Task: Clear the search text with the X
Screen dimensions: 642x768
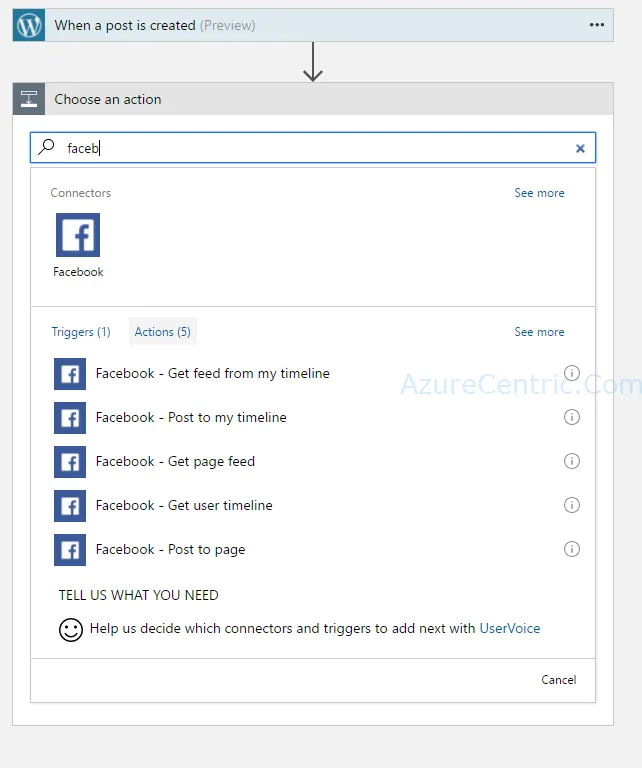Action: click(580, 148)
